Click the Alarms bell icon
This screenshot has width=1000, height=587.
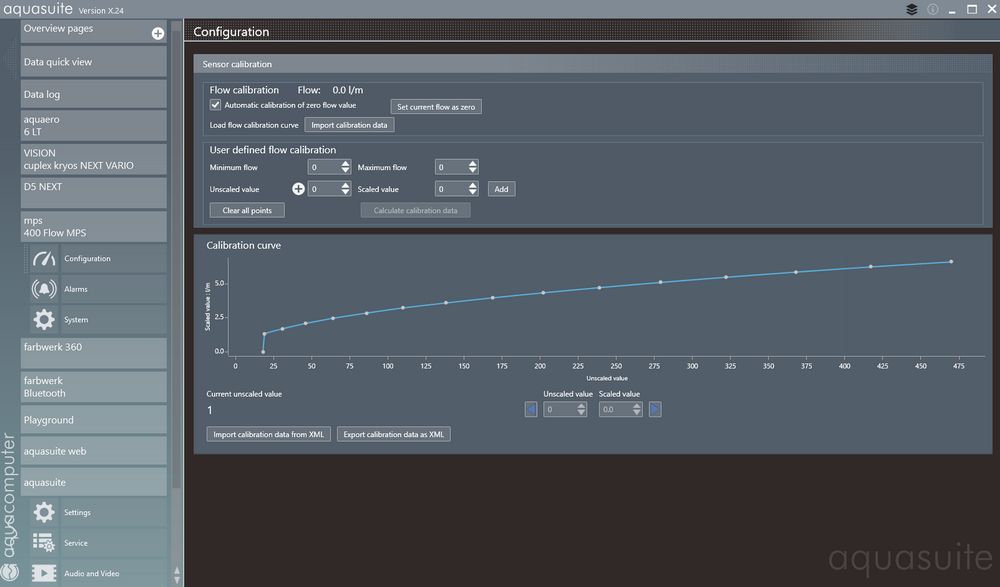click(44, 290)
